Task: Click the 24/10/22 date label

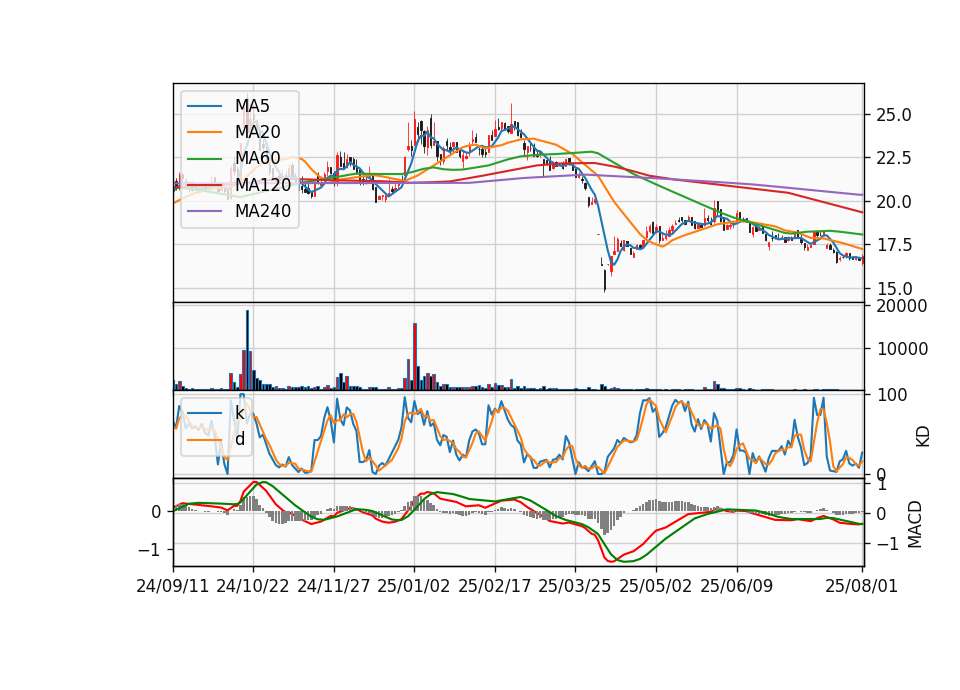Action: point(253,586)
